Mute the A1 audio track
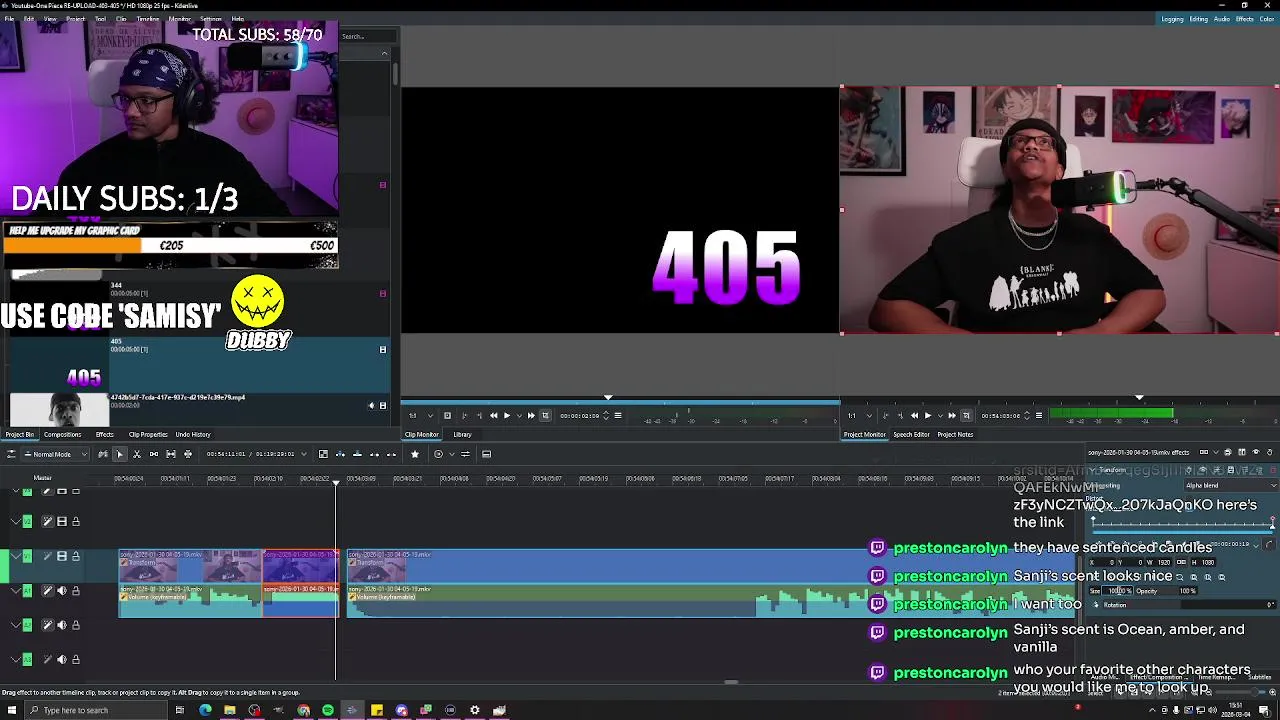Screen dimensions: 1280x720 62,591
